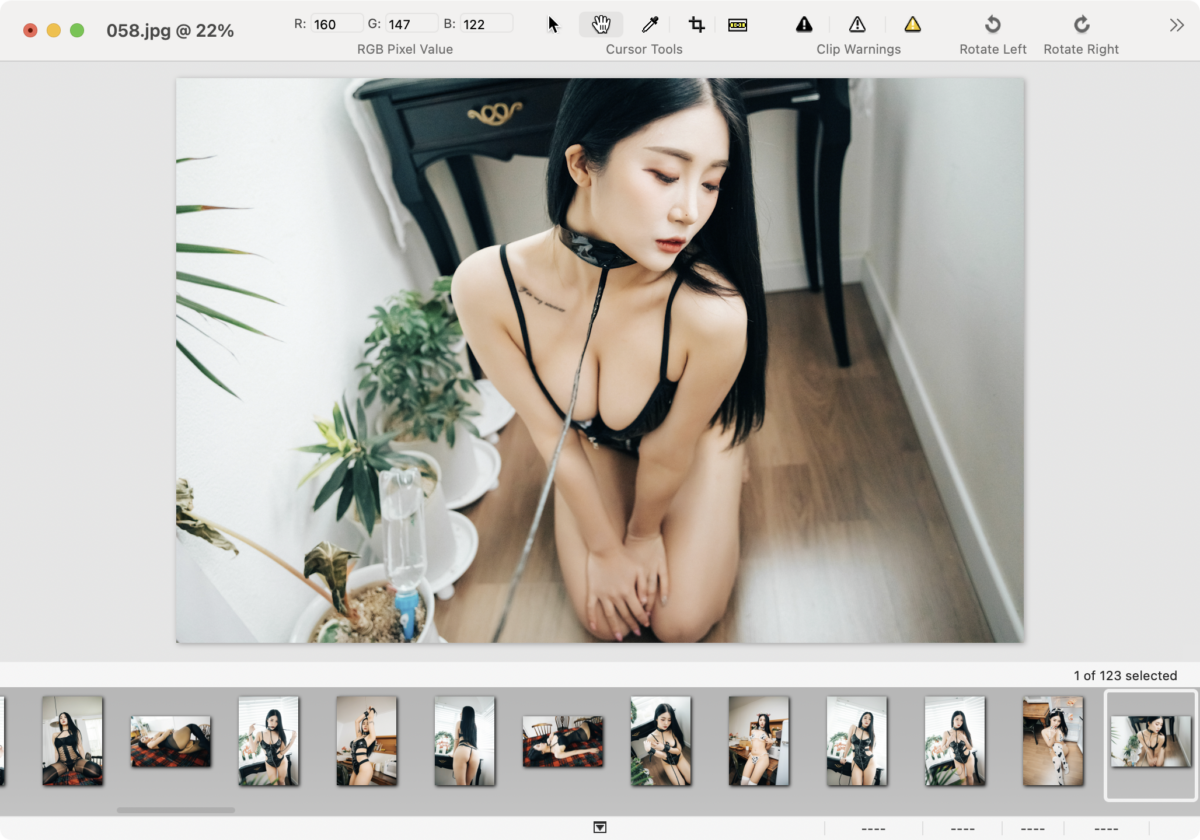Click the green zoom window button
This screenshot has width=1200, height=840.
pos(77,31)
